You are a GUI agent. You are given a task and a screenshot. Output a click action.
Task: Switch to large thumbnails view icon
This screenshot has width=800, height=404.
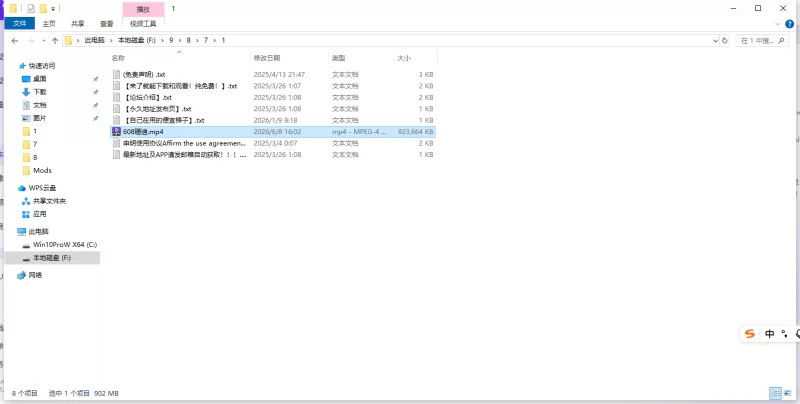point(788,393)
